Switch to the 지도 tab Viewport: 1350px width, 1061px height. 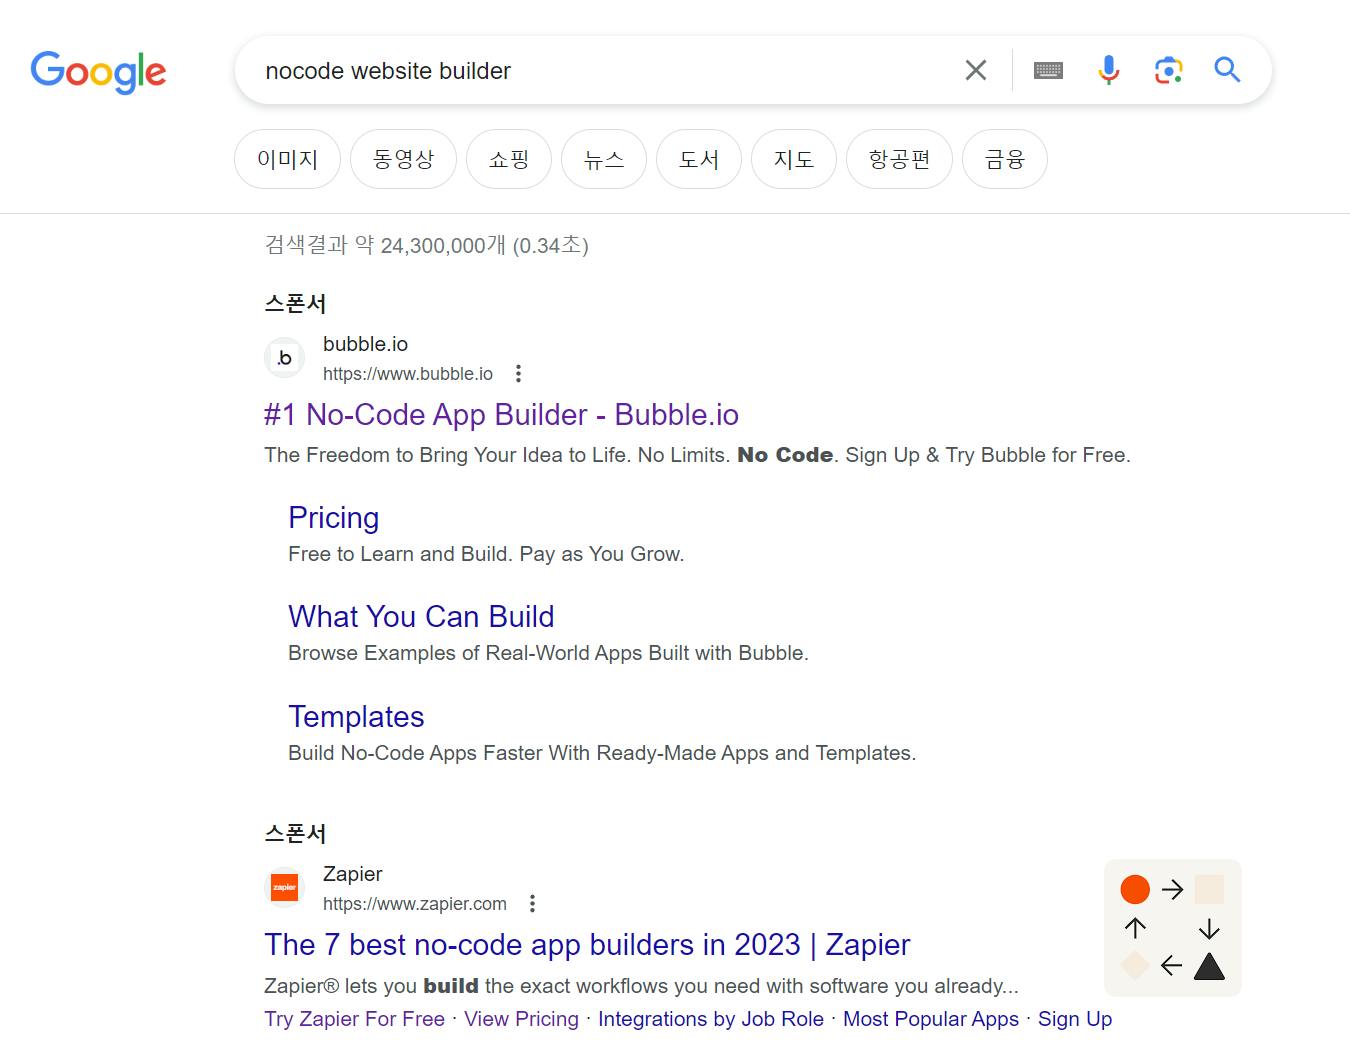[794, 159]
